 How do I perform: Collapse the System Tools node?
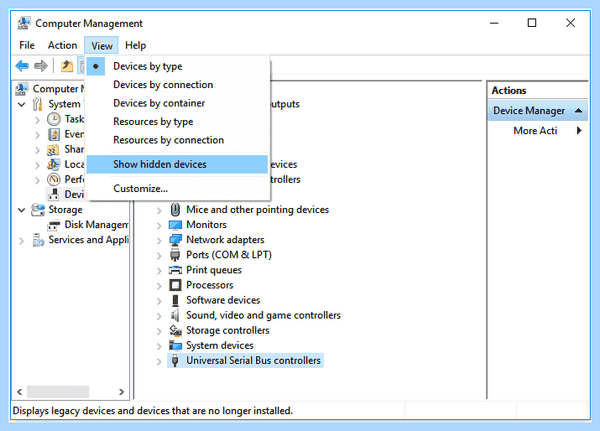21,104
